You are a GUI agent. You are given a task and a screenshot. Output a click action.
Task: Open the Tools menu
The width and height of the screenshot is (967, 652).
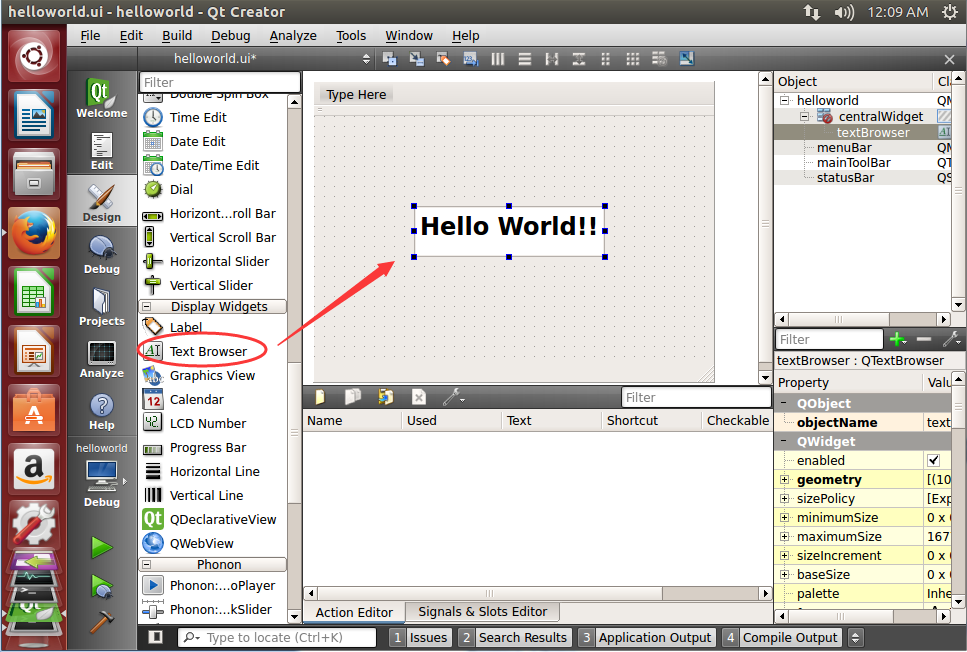coord(351,36)
